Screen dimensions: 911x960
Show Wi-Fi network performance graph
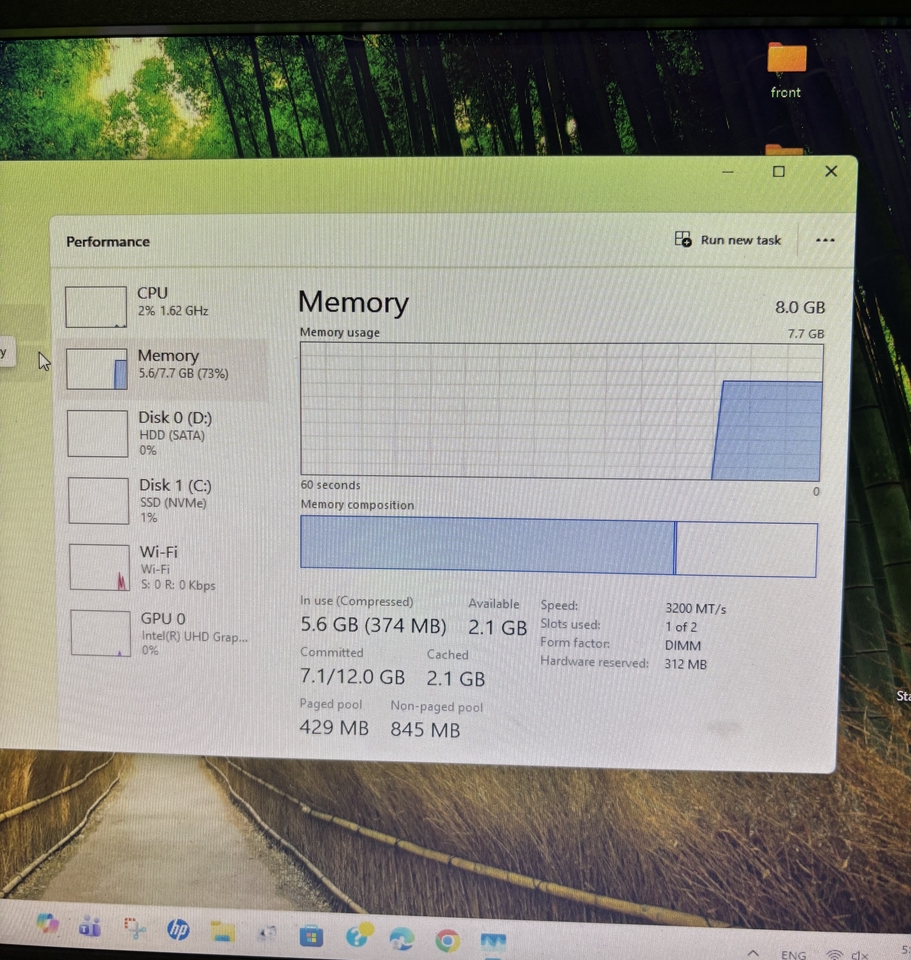click(160, 567)
